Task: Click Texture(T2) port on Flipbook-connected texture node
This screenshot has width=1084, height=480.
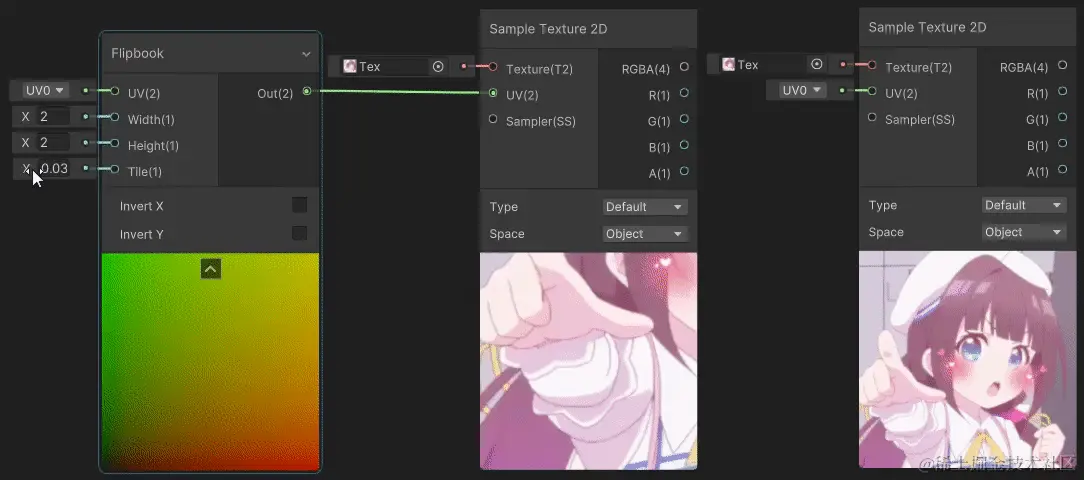Action: pyautogui.click(x=493, y=67)
